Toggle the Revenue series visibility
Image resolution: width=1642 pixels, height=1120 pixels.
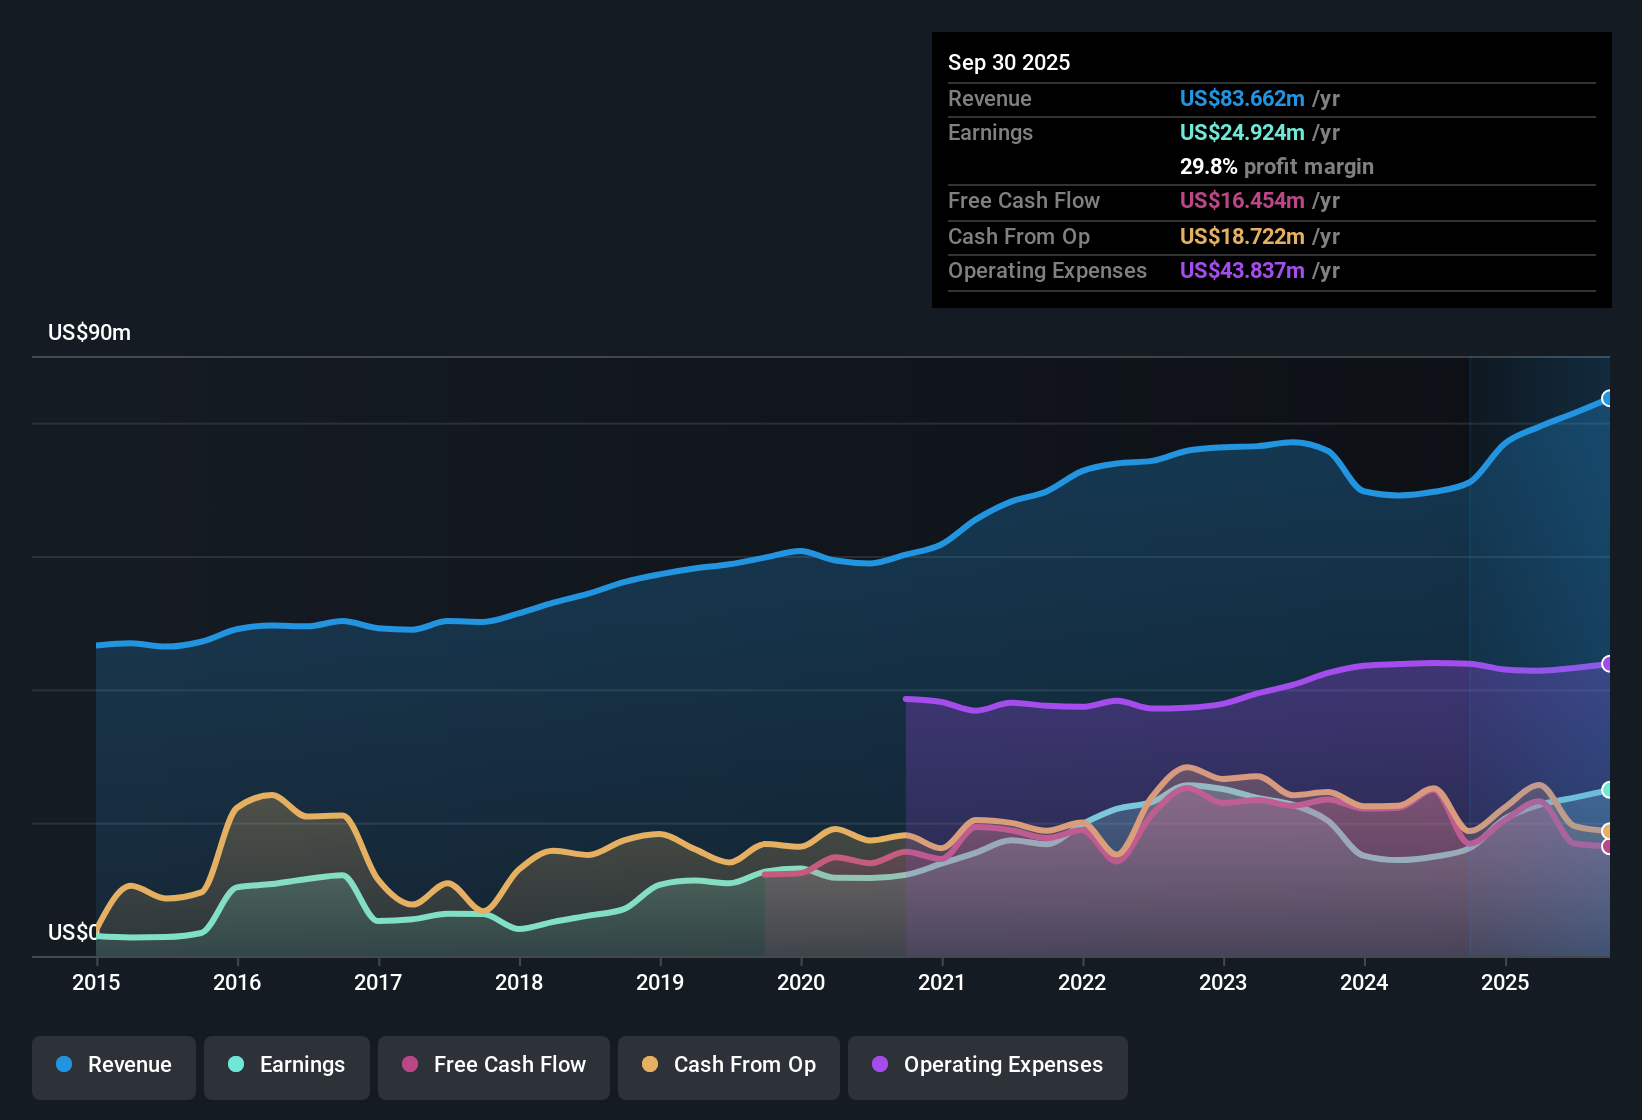pos(113,1065)
